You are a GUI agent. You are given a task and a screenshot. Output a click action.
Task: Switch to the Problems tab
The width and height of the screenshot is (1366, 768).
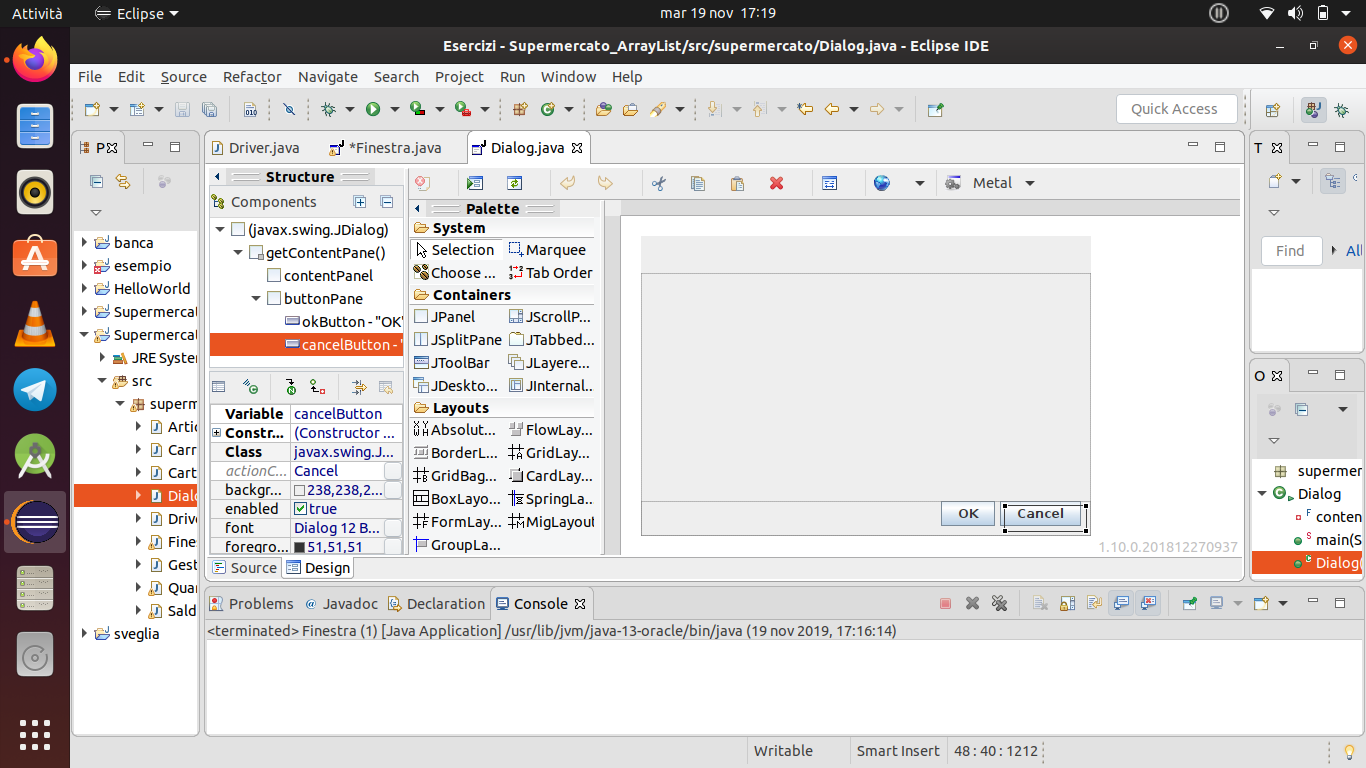[x=251, y=604]
